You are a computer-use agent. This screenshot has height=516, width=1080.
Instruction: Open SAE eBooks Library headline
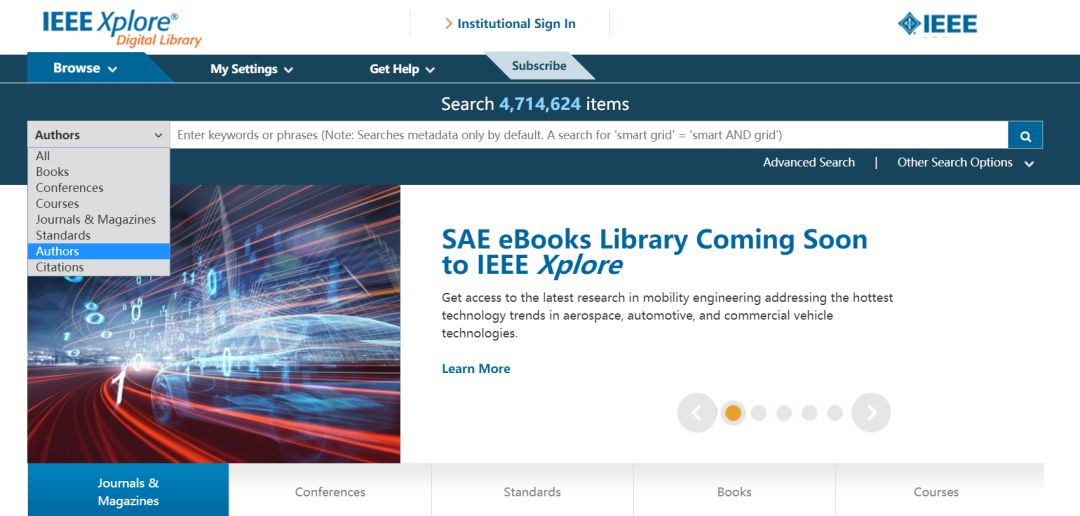tap(654, 251)
